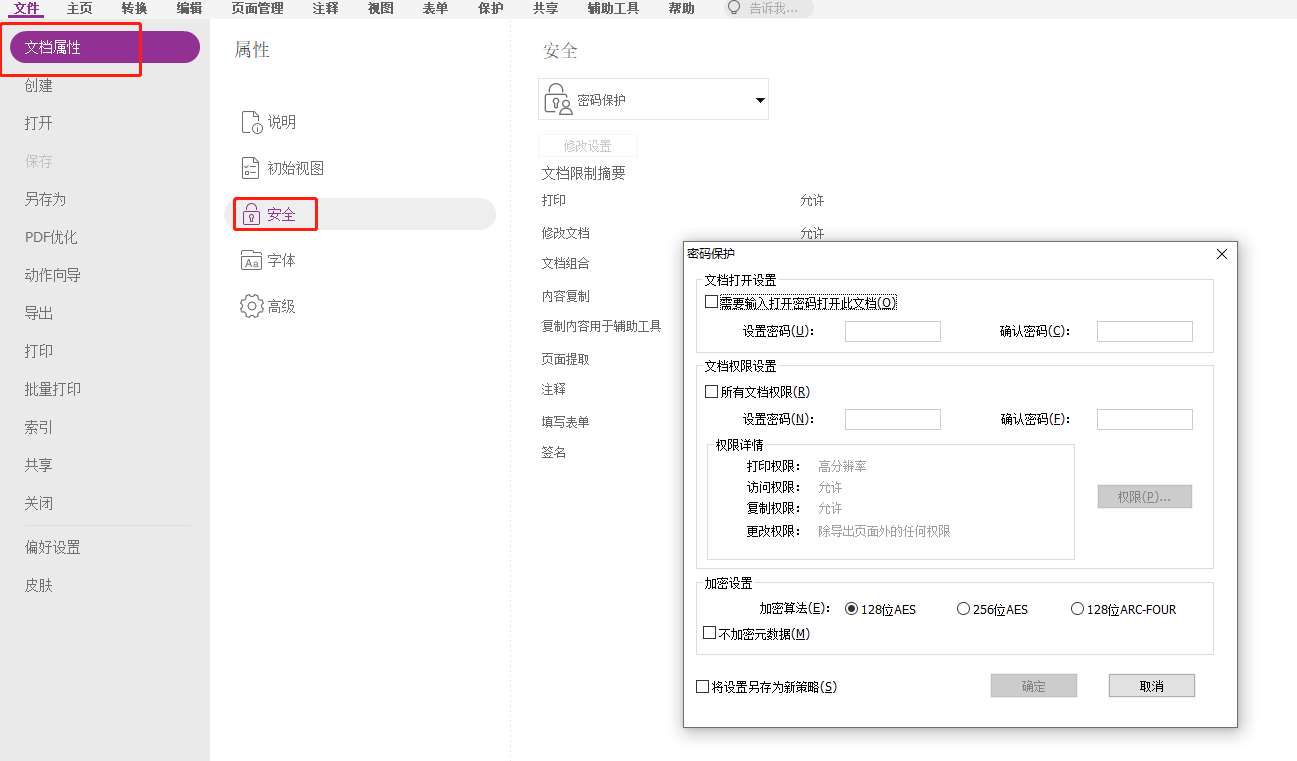Click the 说明 document info icon

coord(251,122)
